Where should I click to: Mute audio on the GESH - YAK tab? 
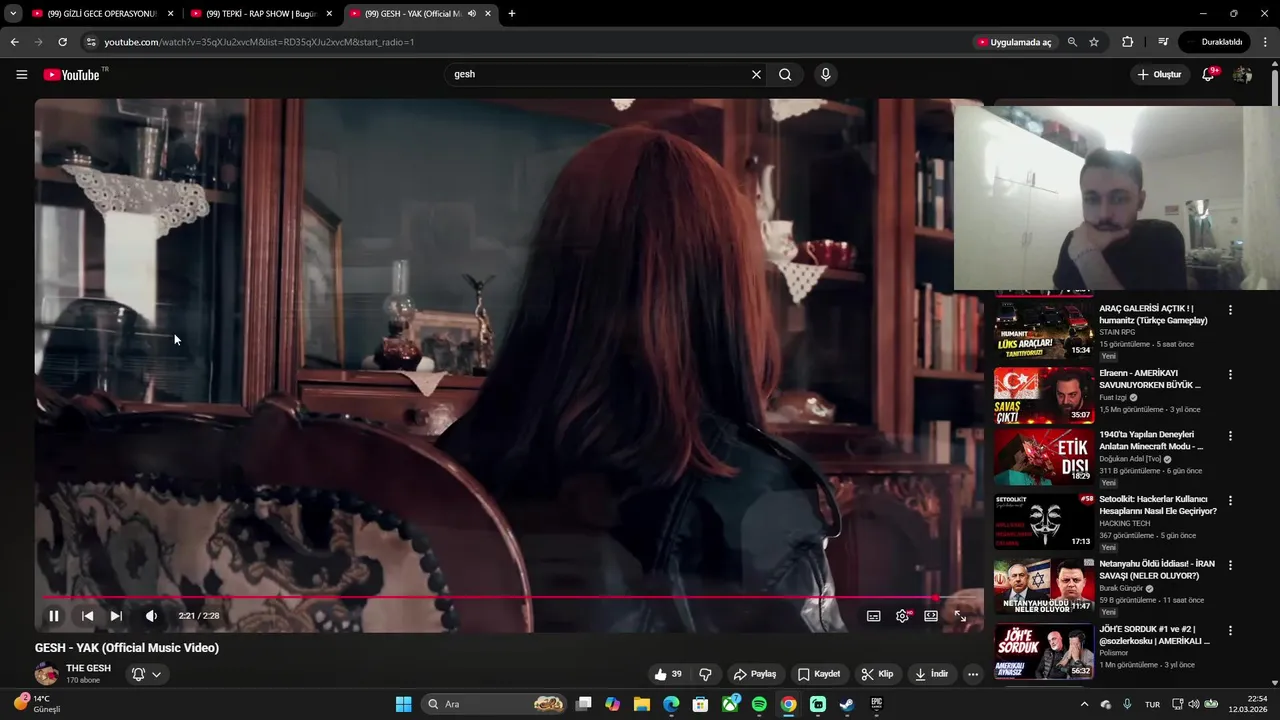pos(472,14)
